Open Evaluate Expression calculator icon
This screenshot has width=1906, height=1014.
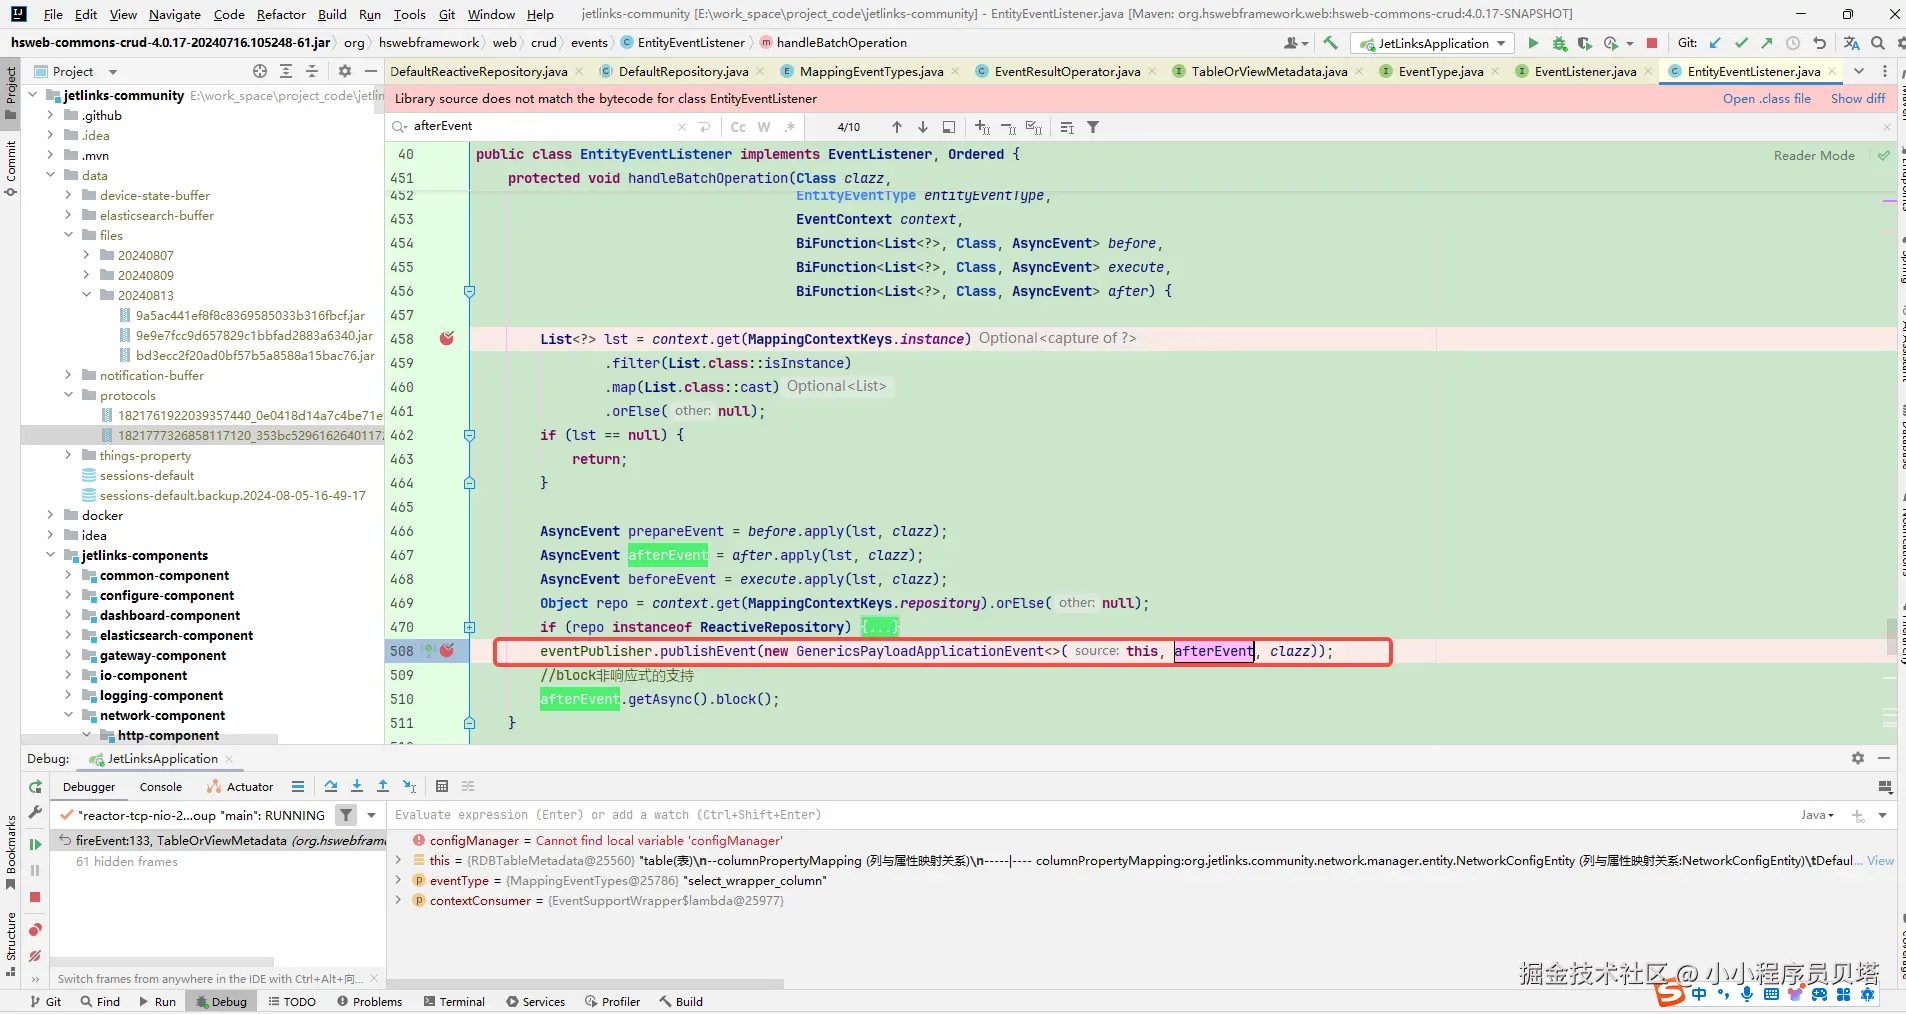tap(442, 787)
